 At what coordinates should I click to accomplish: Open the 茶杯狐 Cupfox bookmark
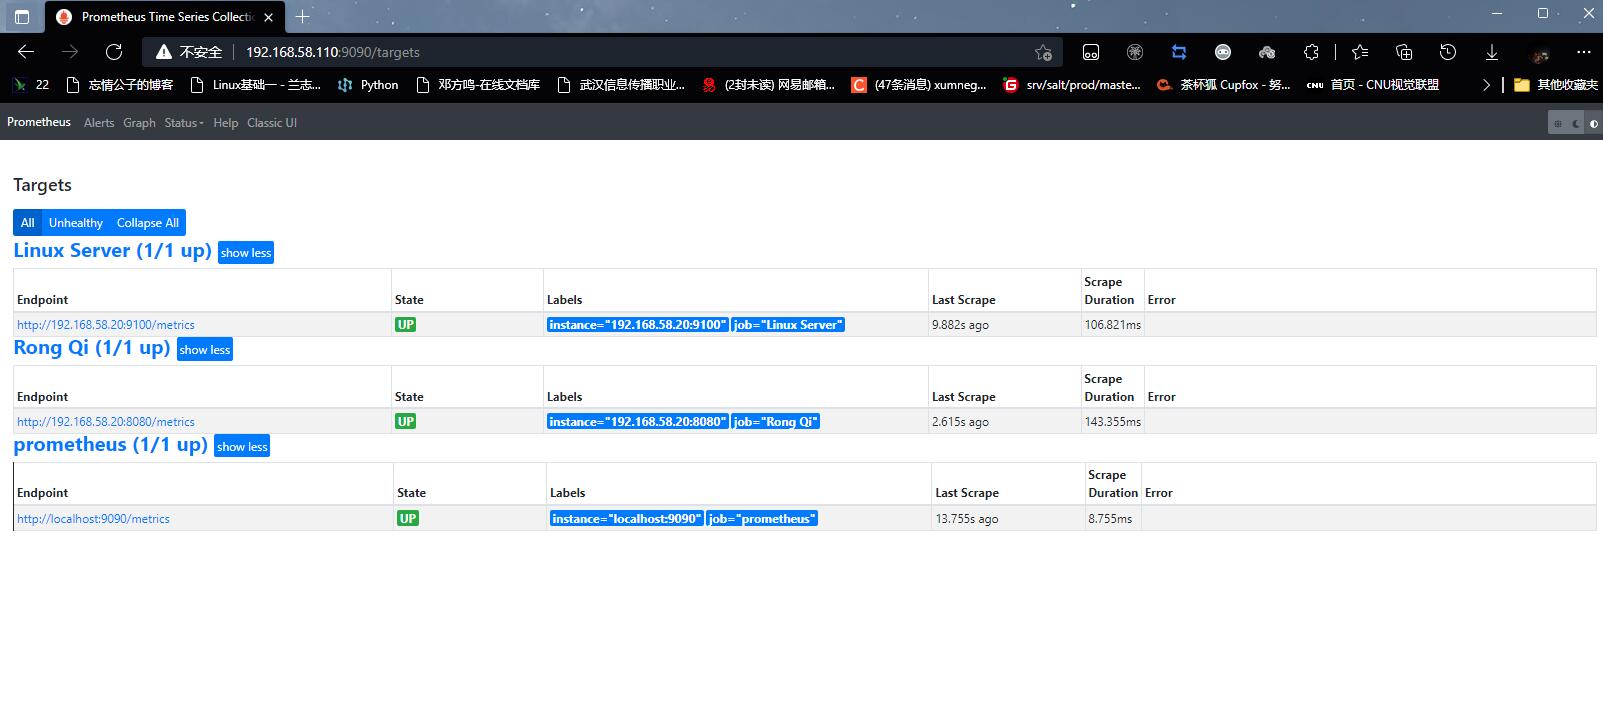click(1223, 85)
